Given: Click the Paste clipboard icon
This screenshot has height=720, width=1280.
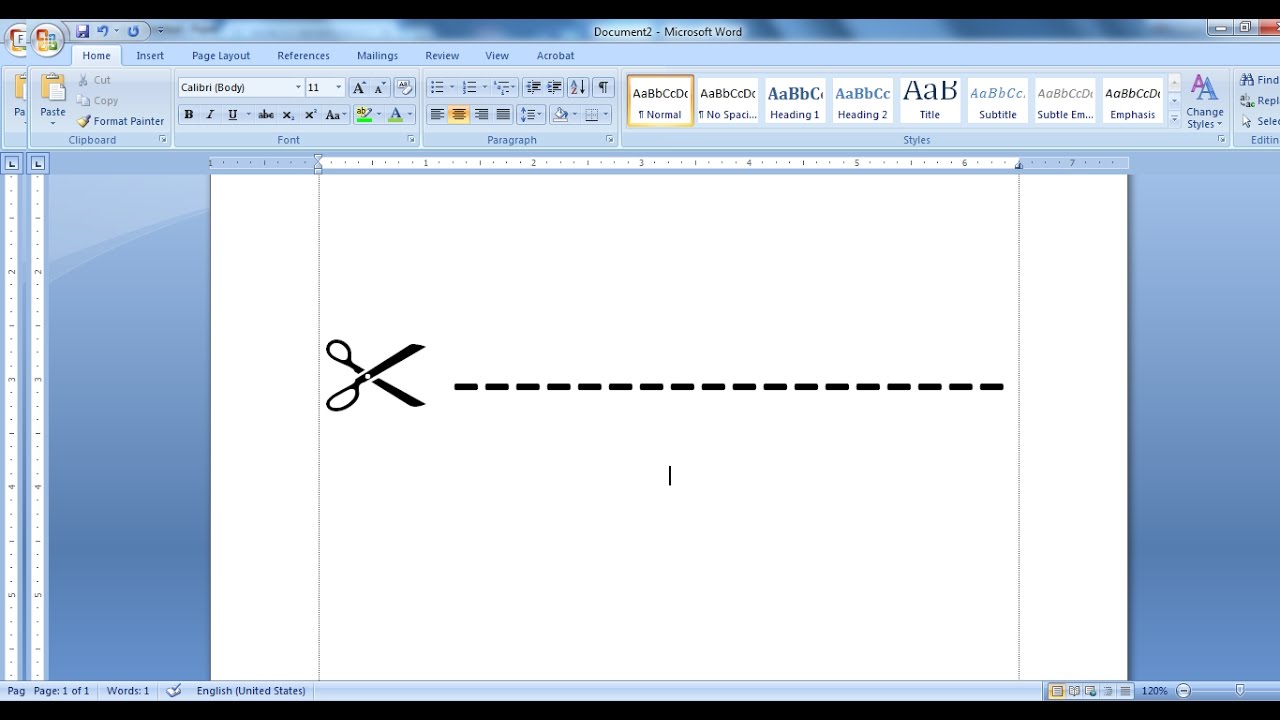Looking at the screenshot, I should (x=53, y=88).
